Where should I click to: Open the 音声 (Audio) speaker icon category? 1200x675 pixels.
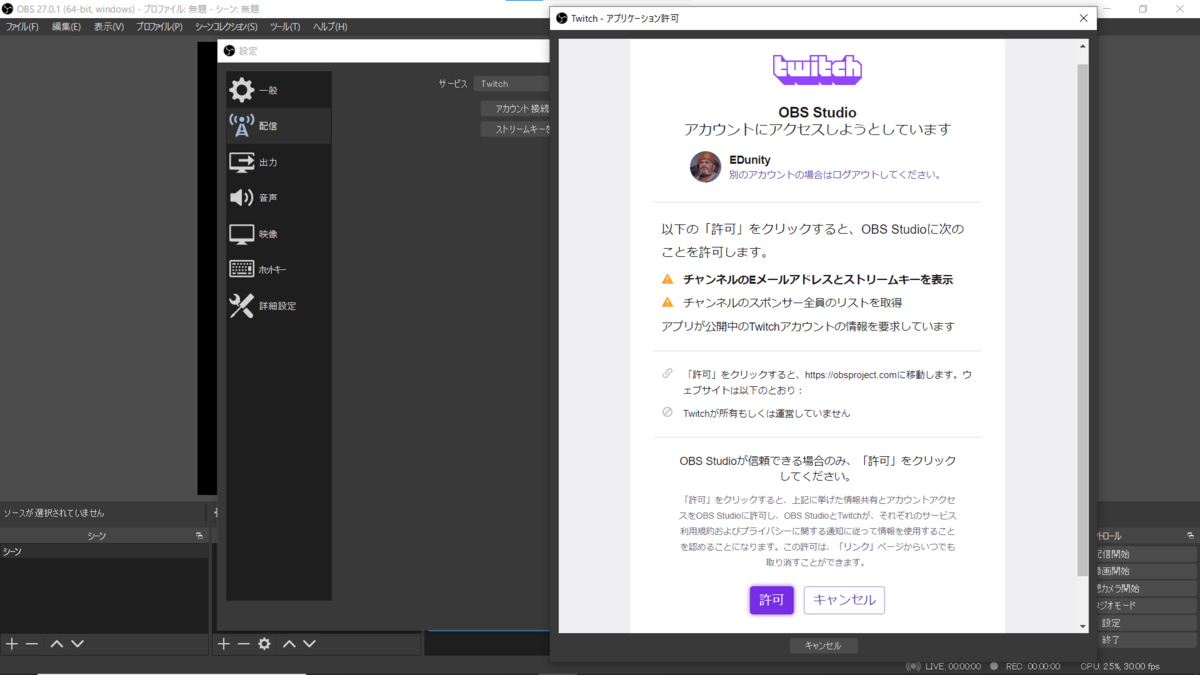point(278,198)
